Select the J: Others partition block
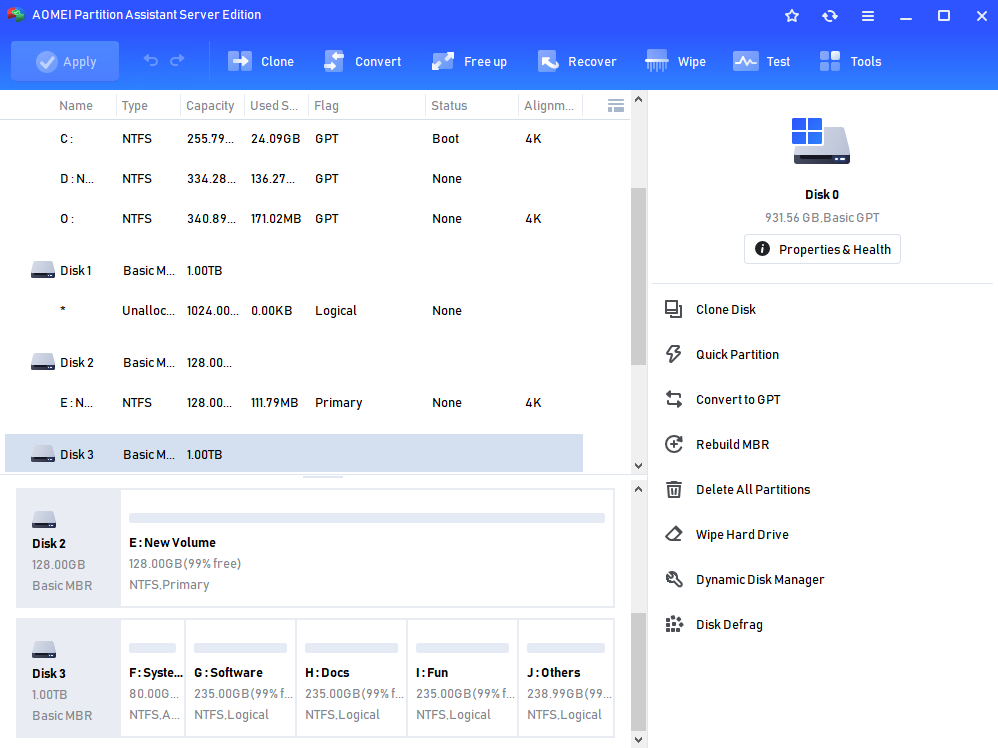 [x=566, y=678]
